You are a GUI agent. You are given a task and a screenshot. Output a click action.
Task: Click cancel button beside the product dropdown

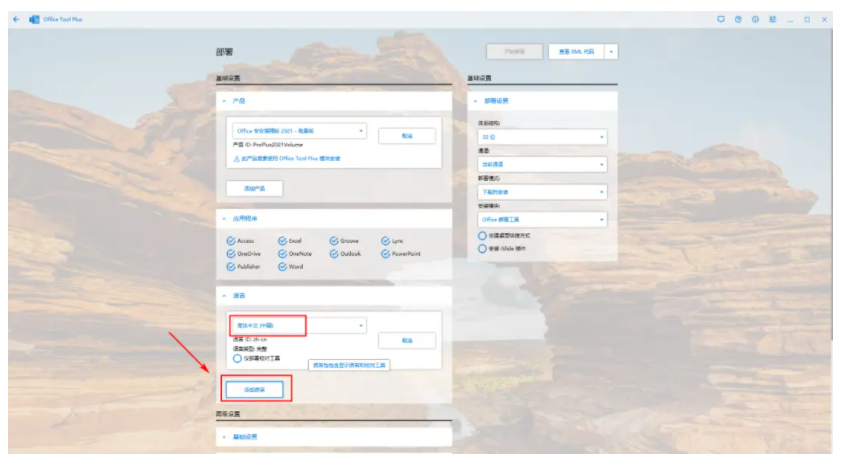(407, 136)
